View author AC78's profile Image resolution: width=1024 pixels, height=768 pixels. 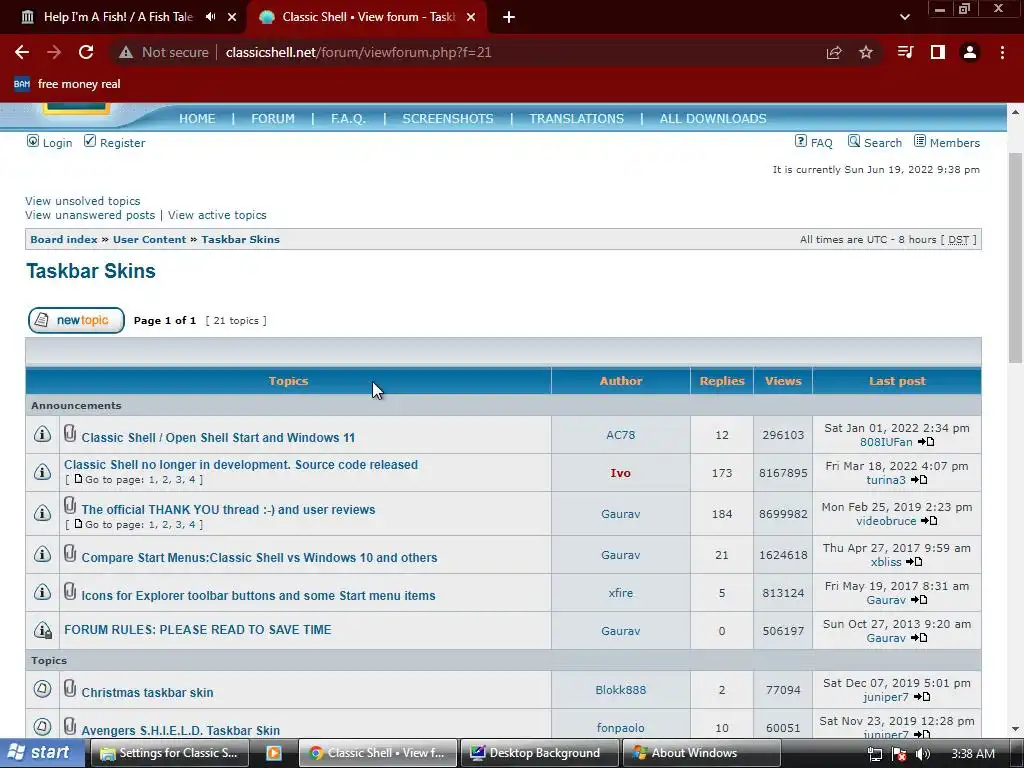coord(620,435)
